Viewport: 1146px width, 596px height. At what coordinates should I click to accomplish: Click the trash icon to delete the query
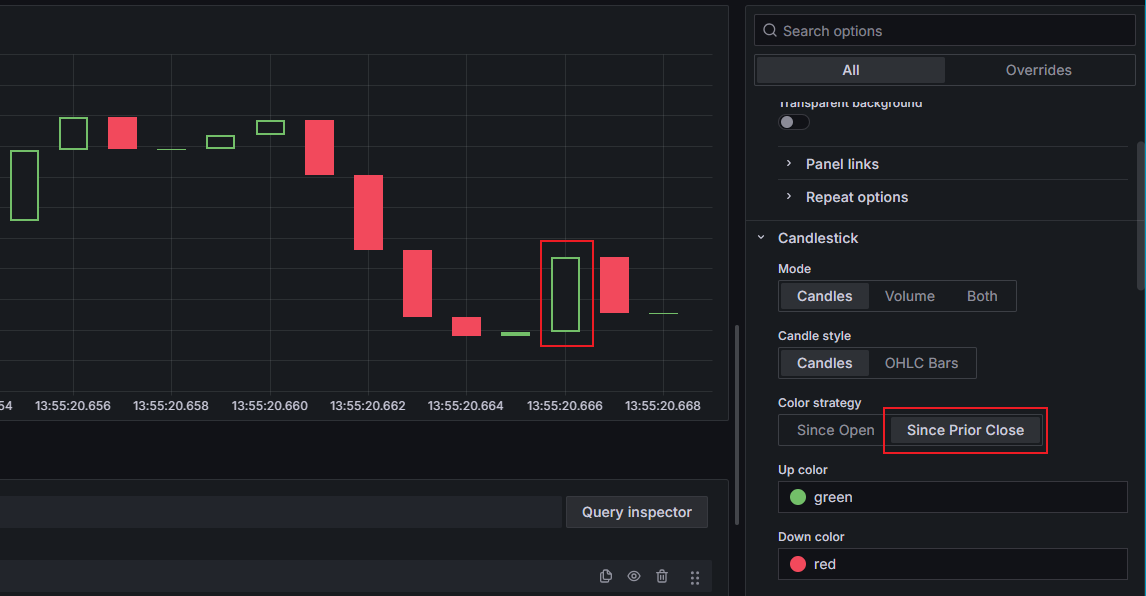coord(662,576)
